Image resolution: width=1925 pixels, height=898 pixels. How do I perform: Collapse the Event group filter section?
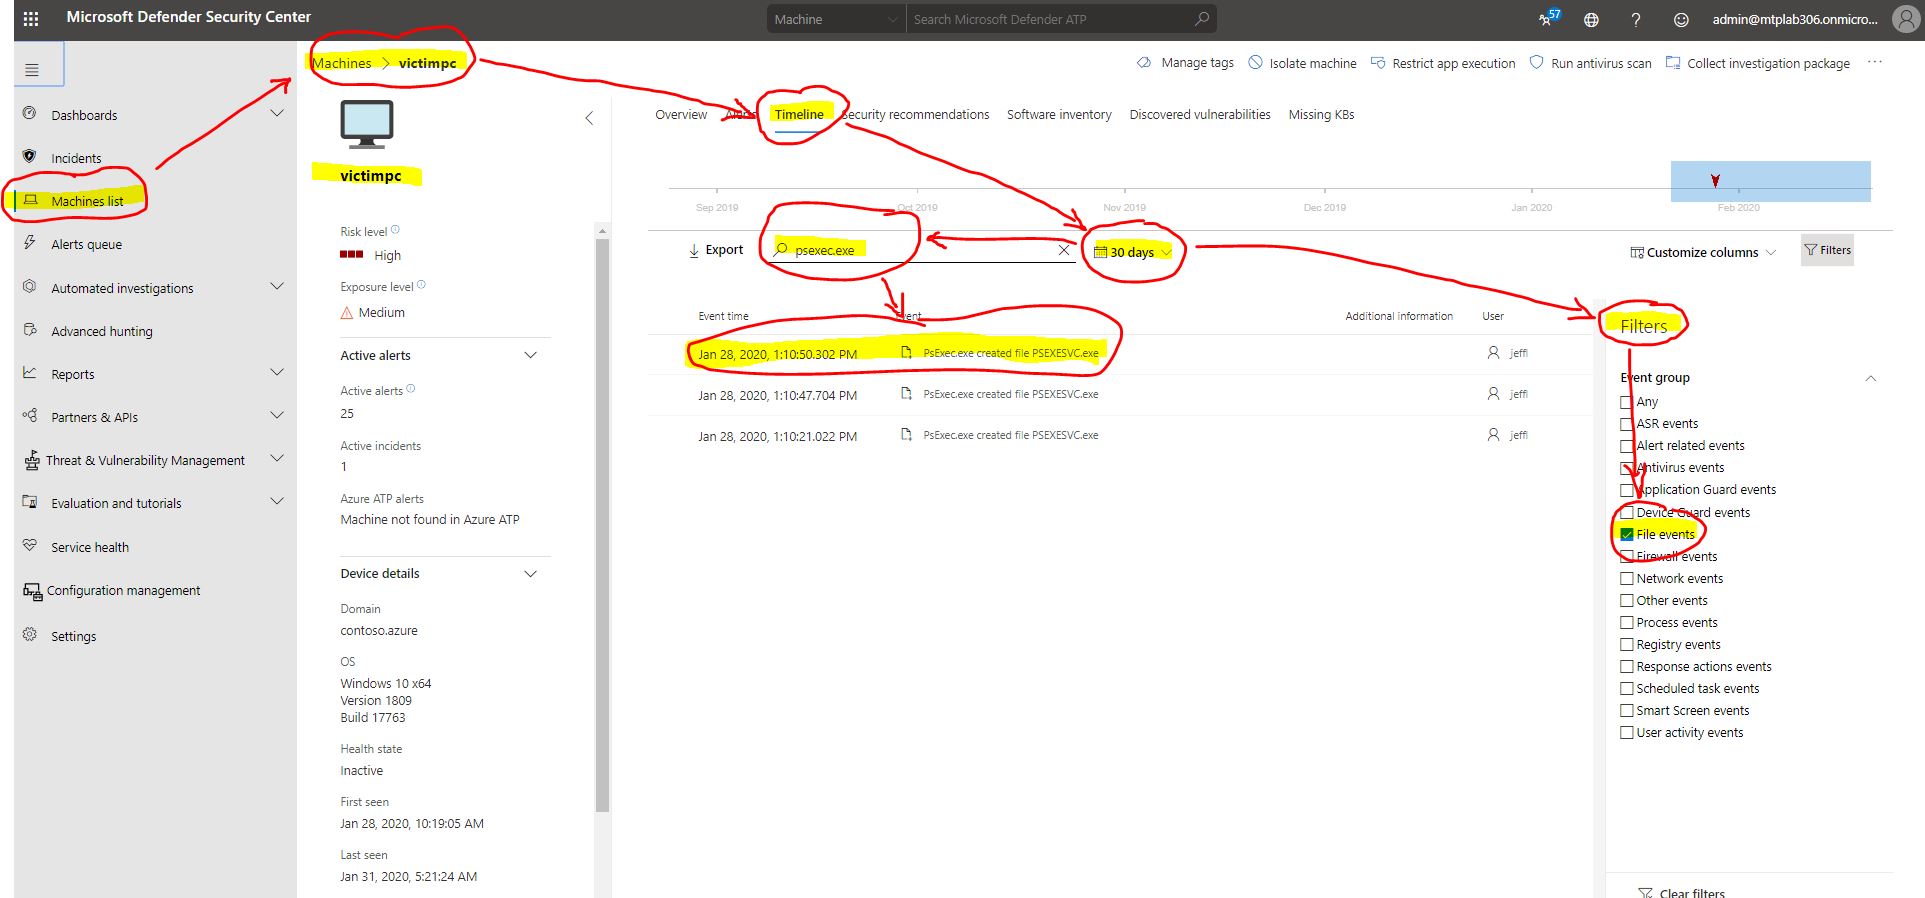pos(1871,378)
